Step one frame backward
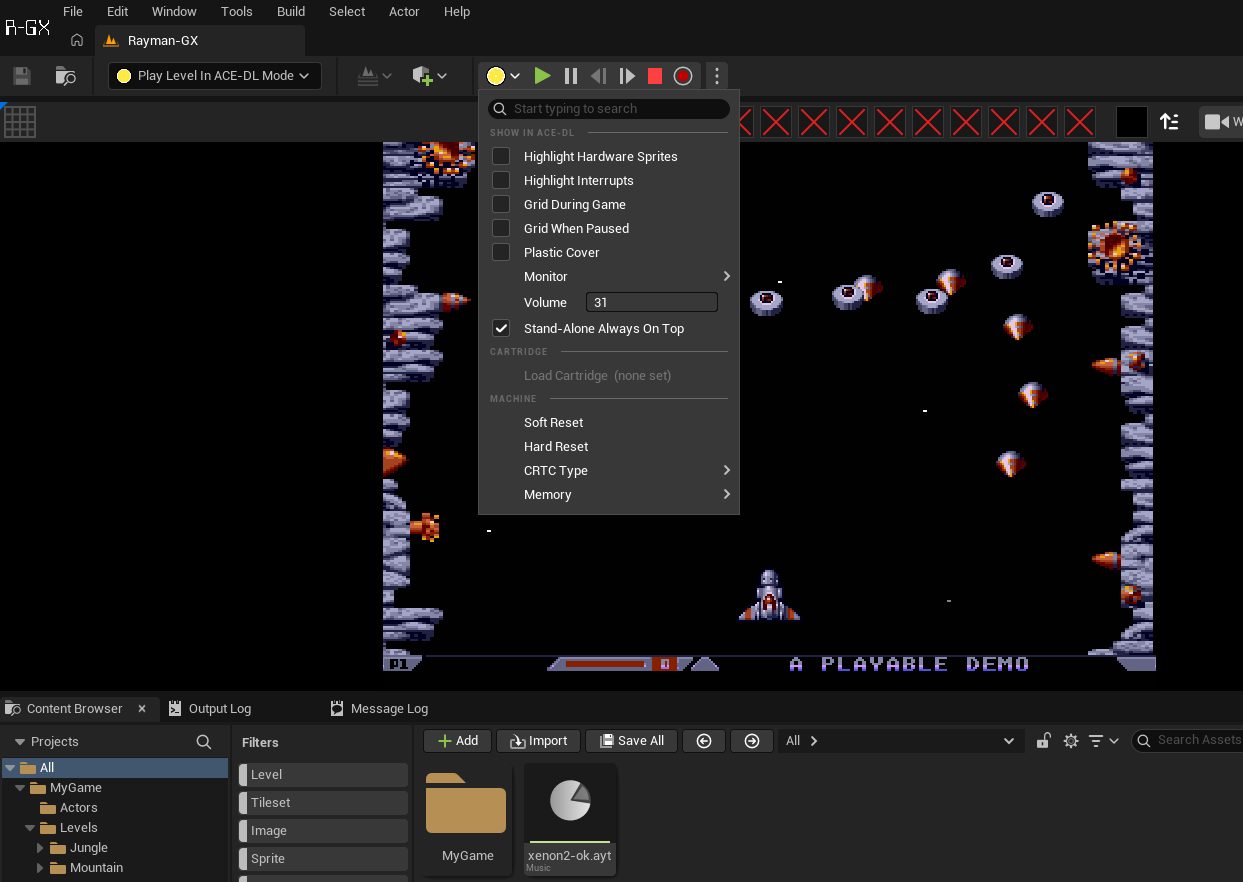Viewport: 1243px width, 882px height. coord(599,76)
